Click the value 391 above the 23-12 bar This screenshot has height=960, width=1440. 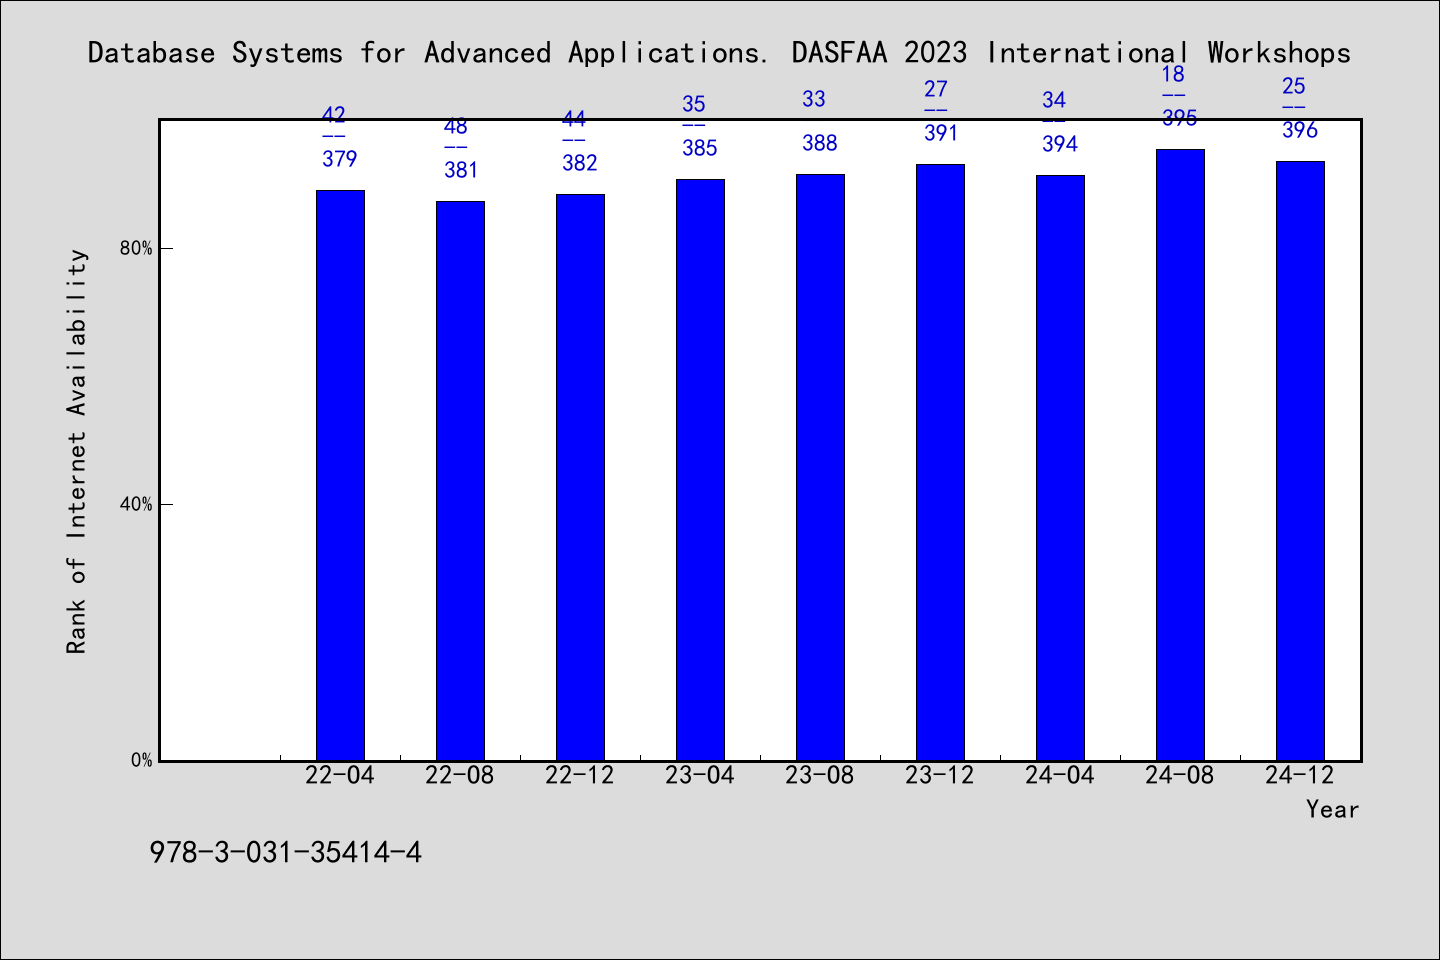(x=941, y=133)
